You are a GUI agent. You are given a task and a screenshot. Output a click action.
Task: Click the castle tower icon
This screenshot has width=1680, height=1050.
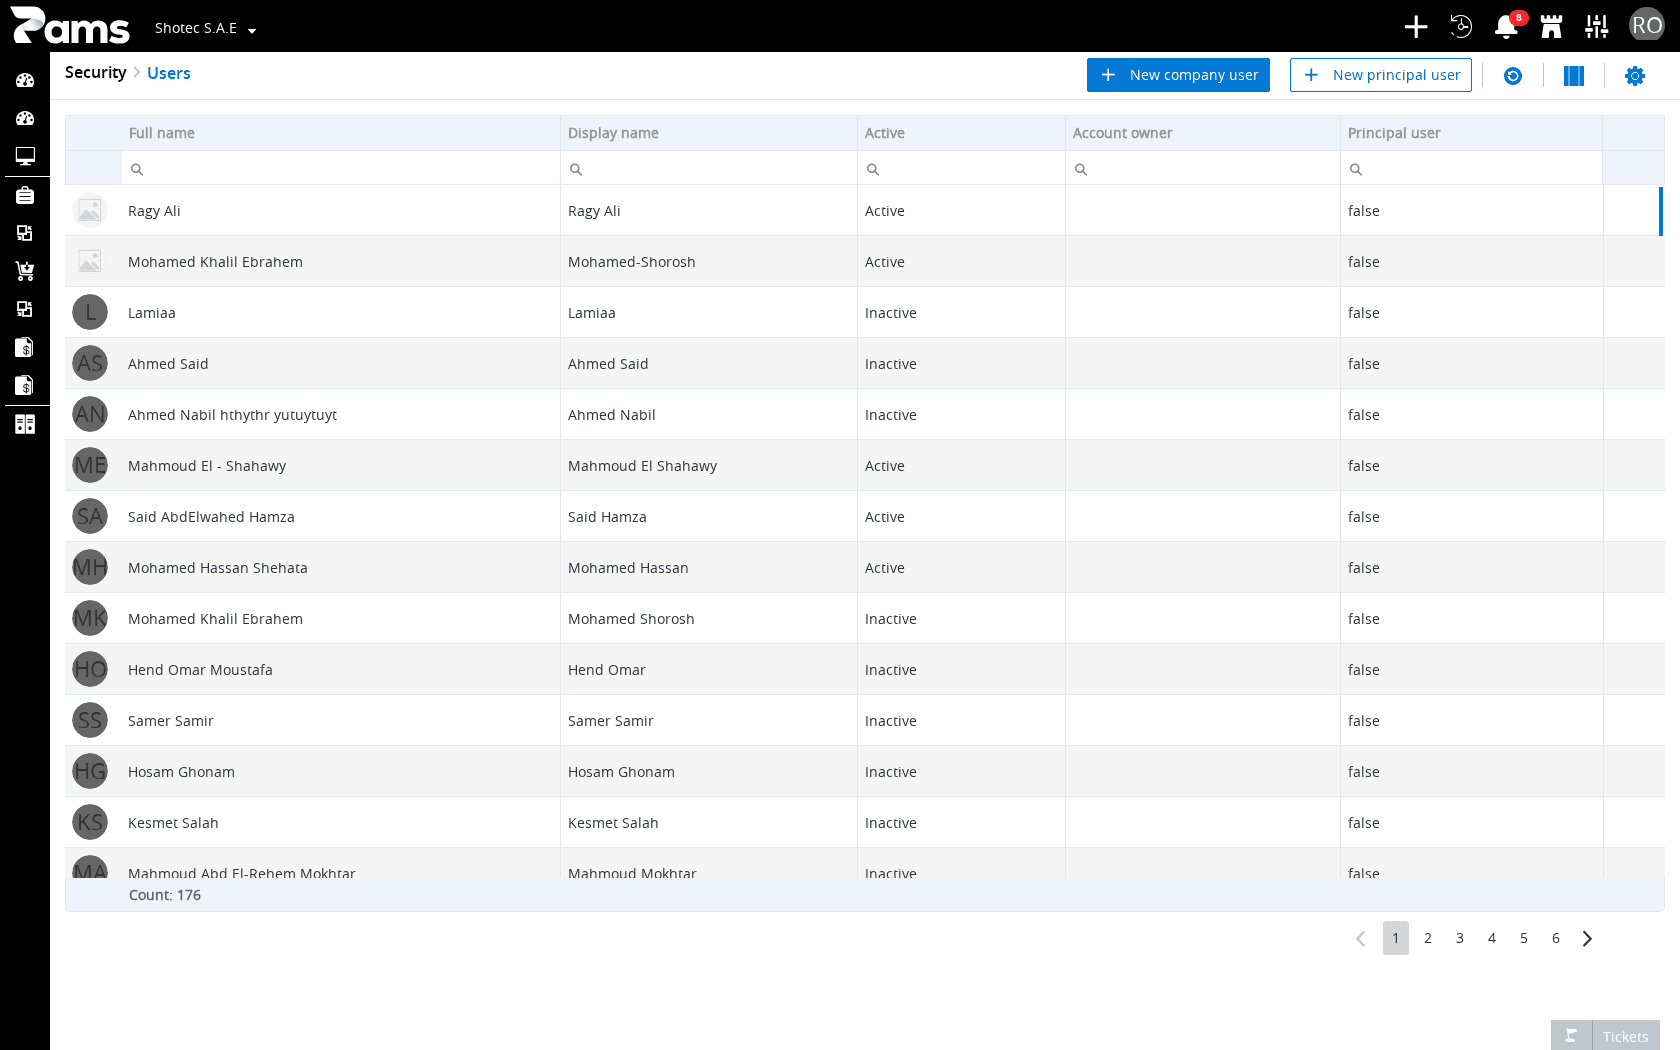point(1551,27)
